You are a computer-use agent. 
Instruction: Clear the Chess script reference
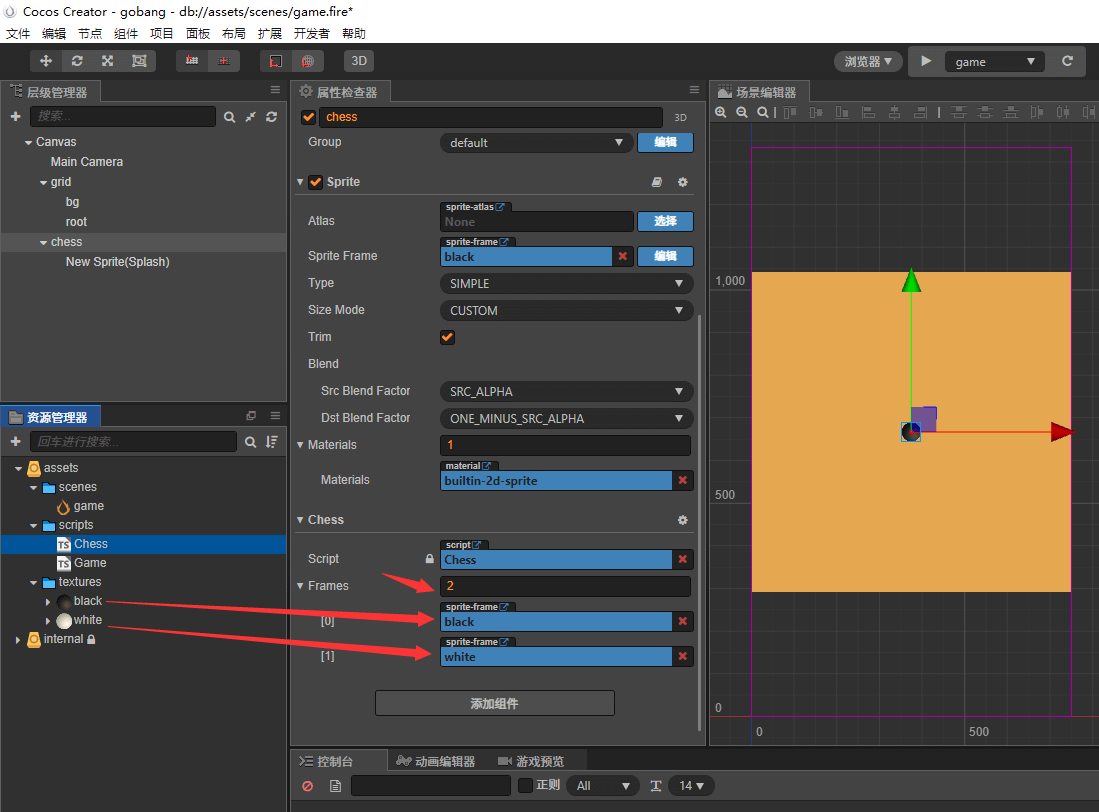click(683, 559)
